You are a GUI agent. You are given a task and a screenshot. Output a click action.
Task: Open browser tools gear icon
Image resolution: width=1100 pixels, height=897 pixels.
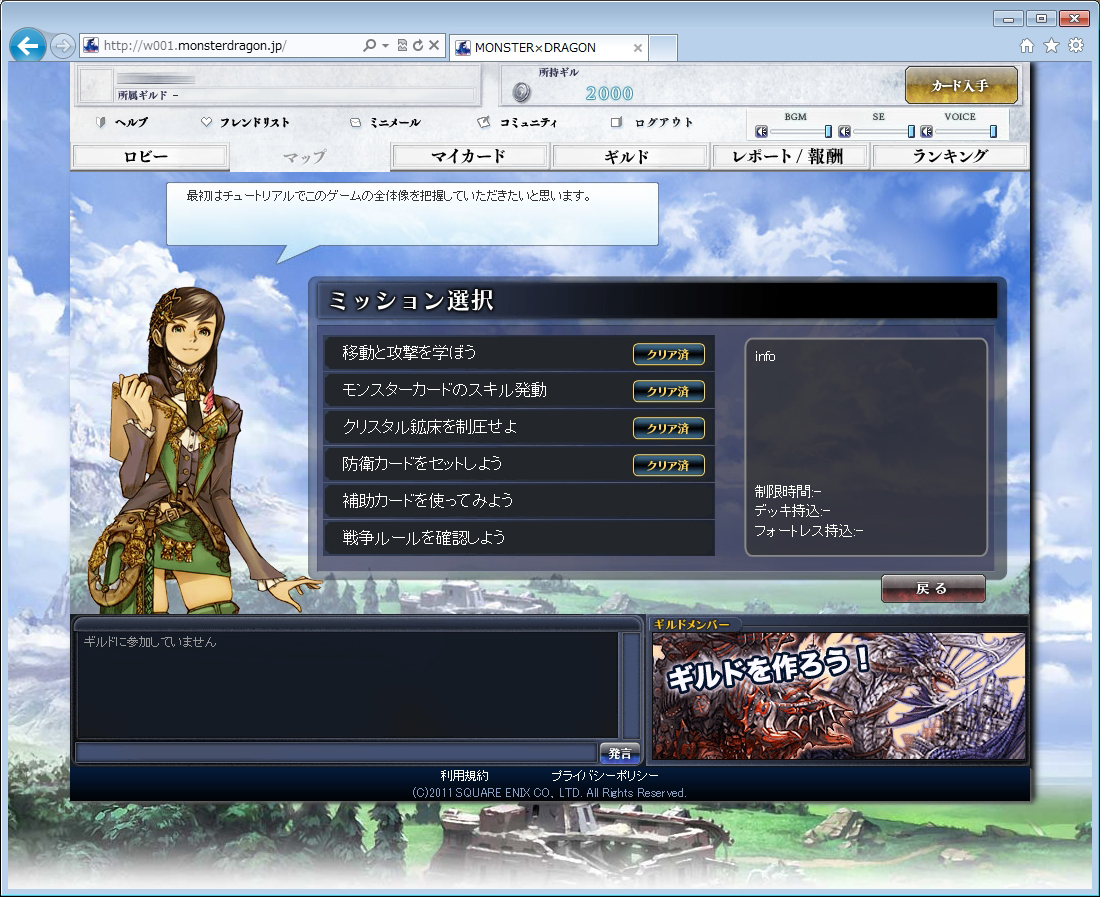tap(1076, 46)
